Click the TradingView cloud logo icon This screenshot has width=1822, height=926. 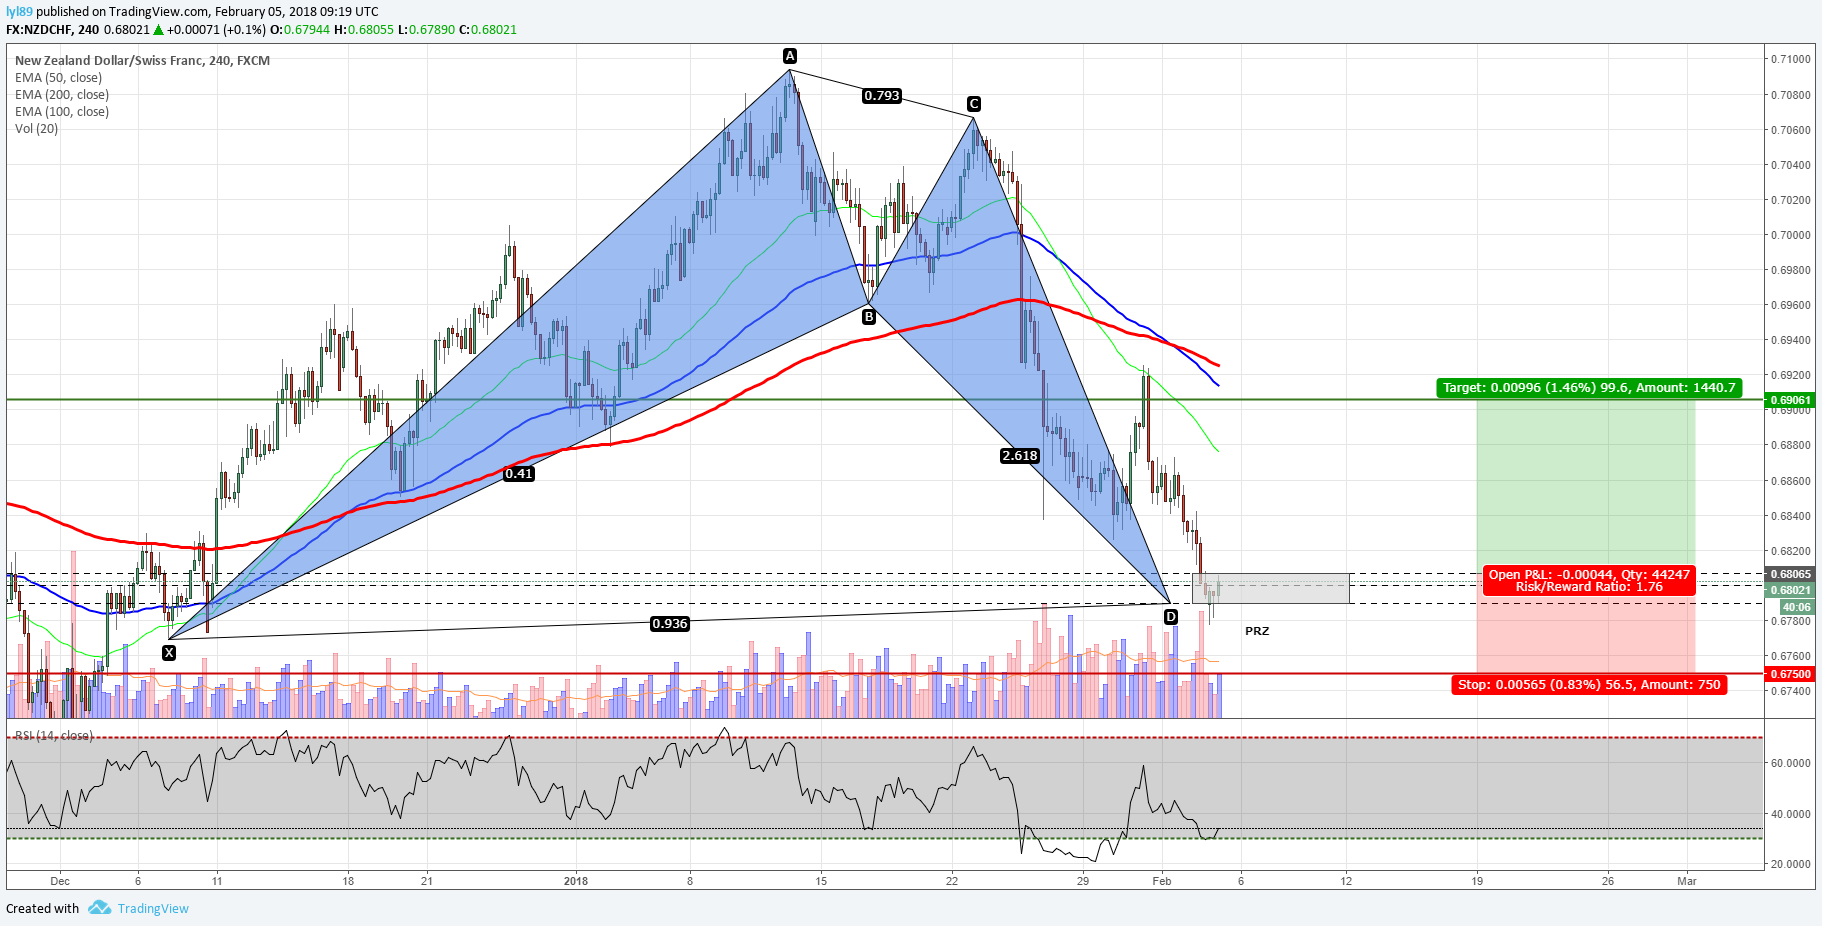pyautogui.click(x=99, y=907)
